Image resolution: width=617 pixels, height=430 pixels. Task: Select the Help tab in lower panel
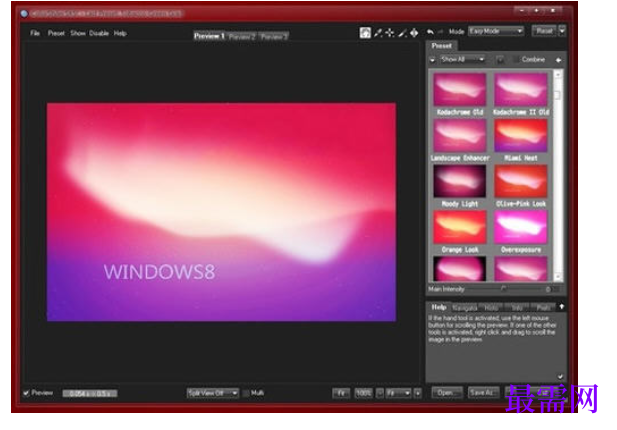click(x=438, y=307)
